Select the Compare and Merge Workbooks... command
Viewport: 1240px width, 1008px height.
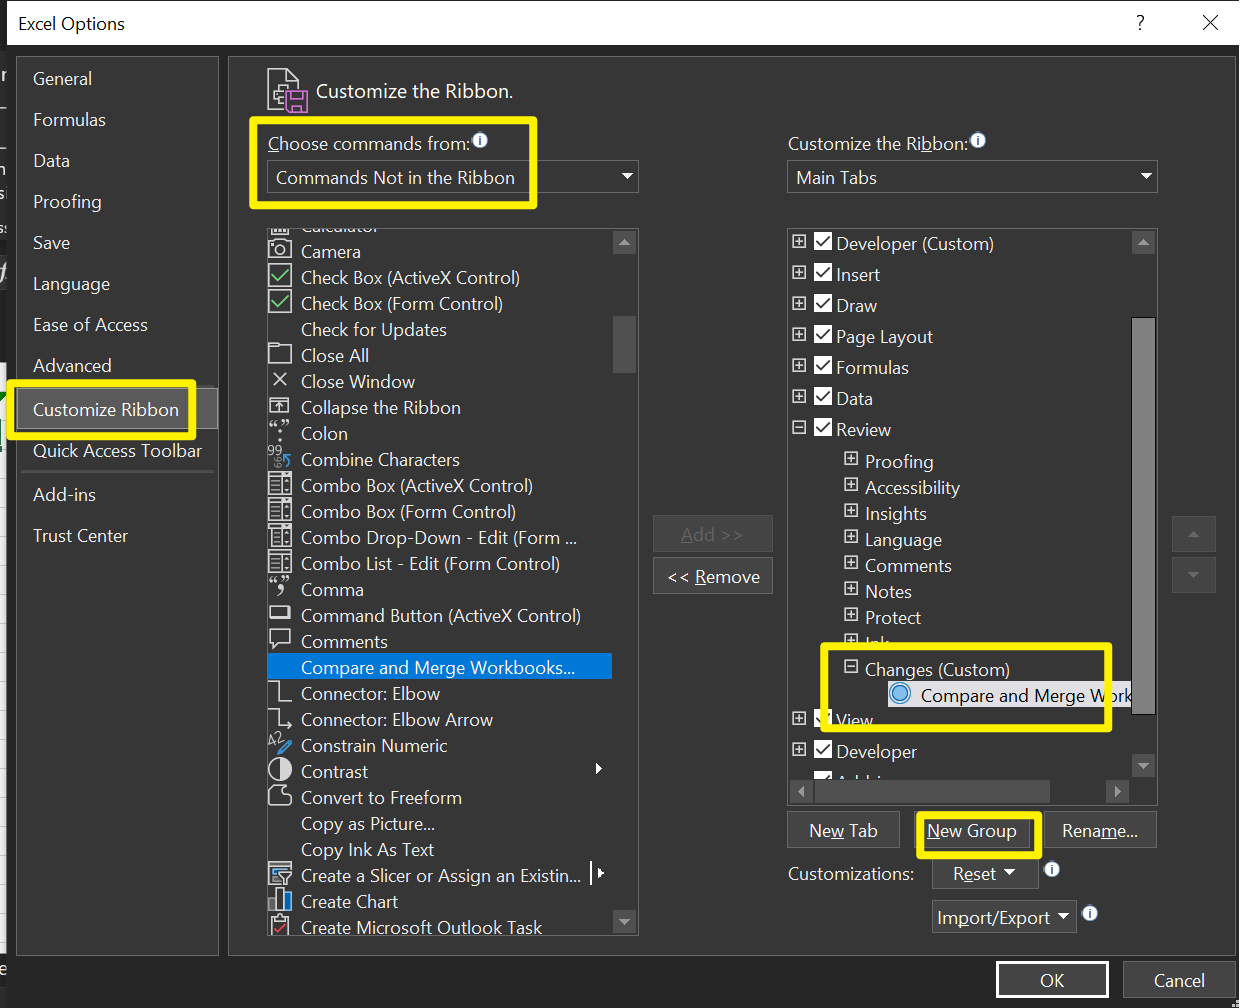click(439, 667)
